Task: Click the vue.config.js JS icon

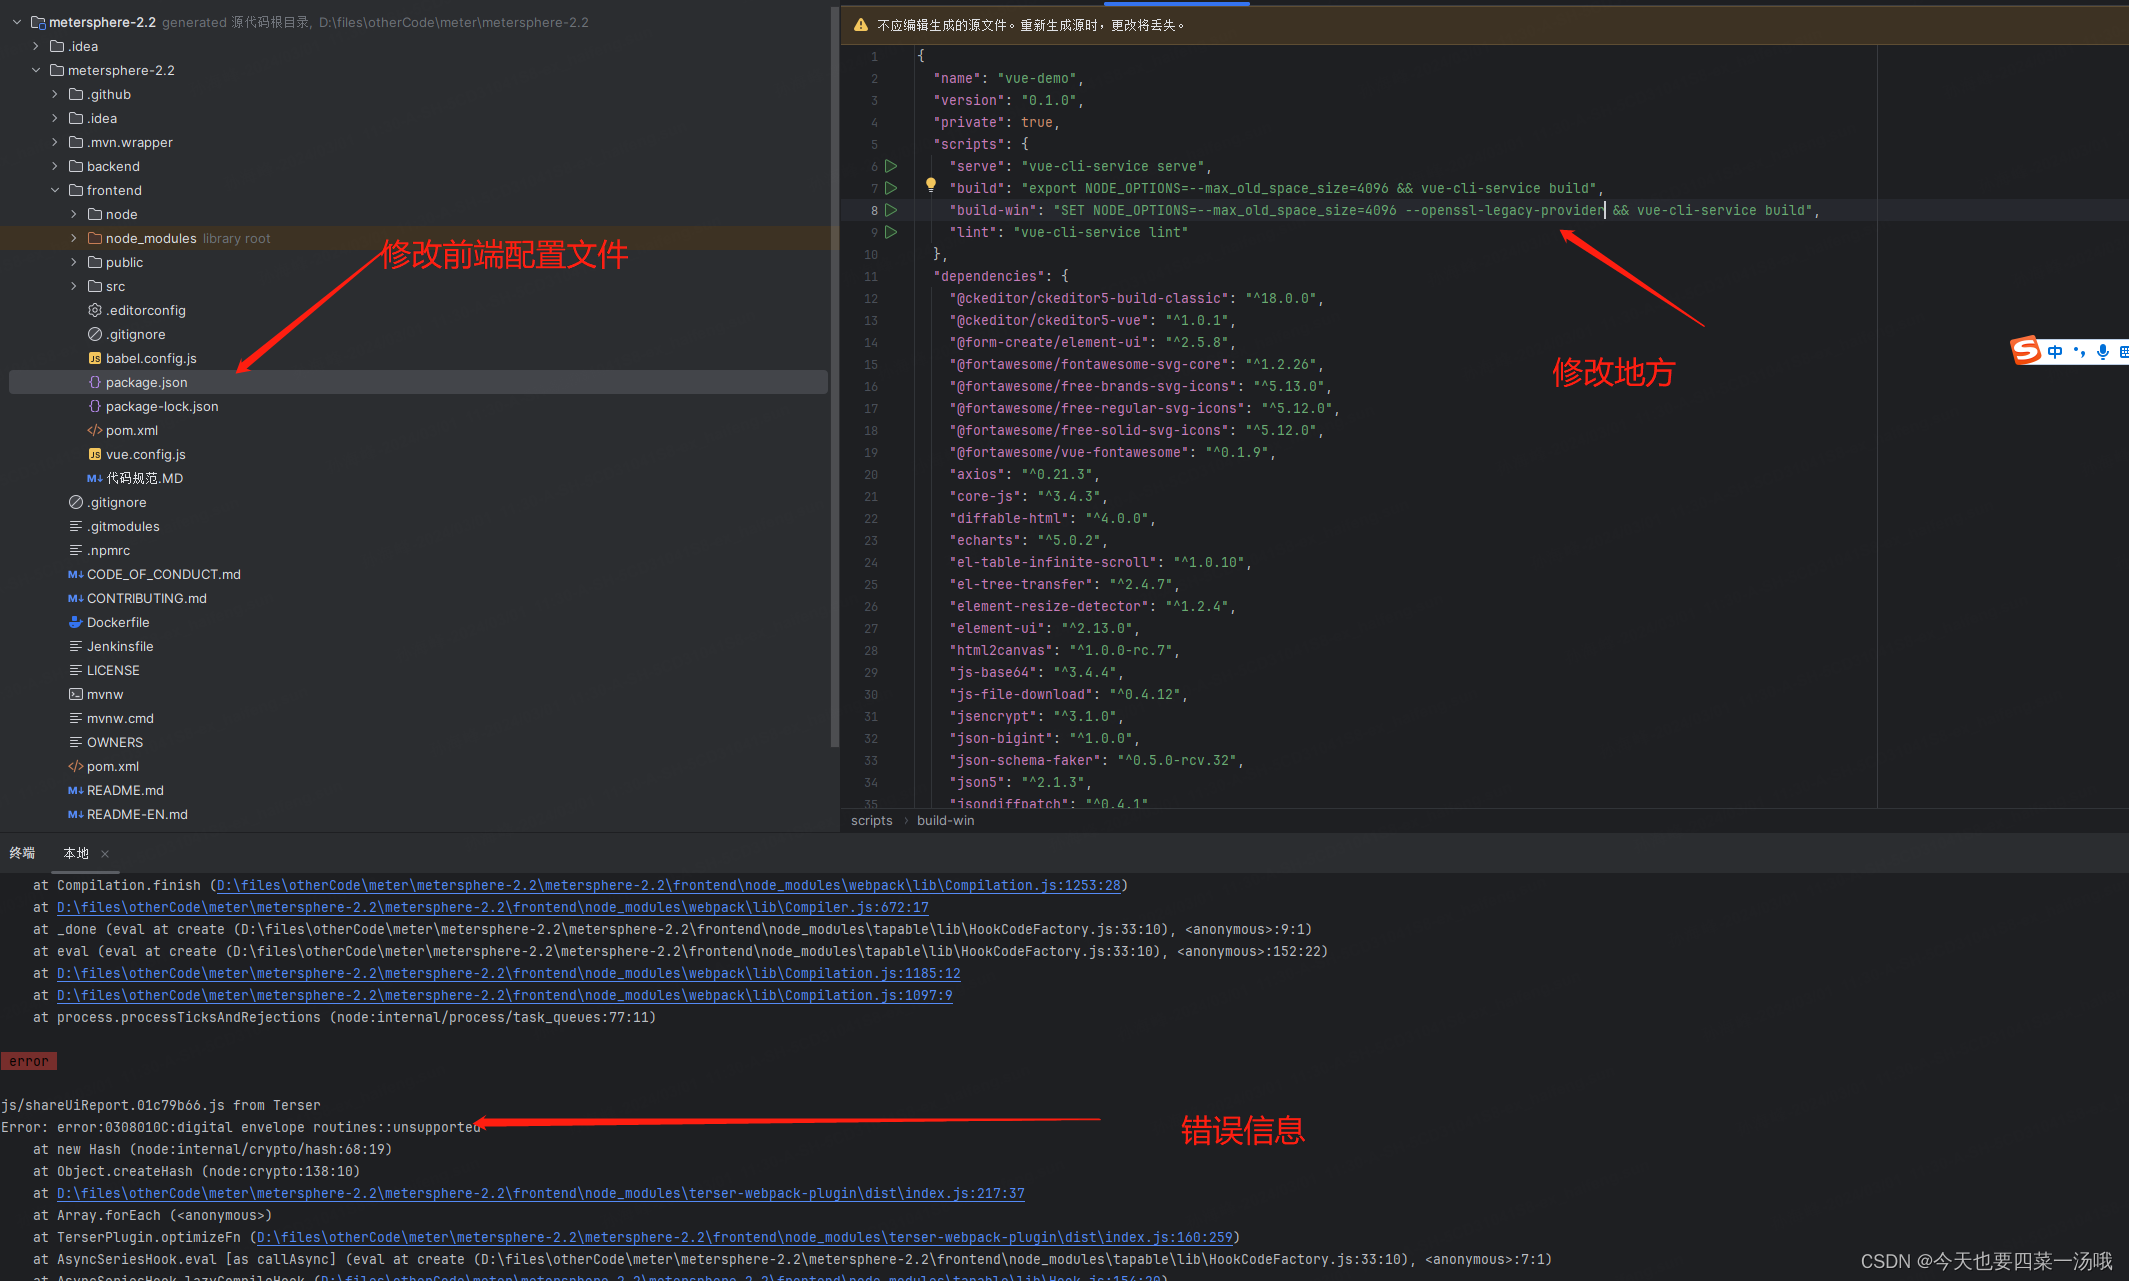Action: click(95, 454)
